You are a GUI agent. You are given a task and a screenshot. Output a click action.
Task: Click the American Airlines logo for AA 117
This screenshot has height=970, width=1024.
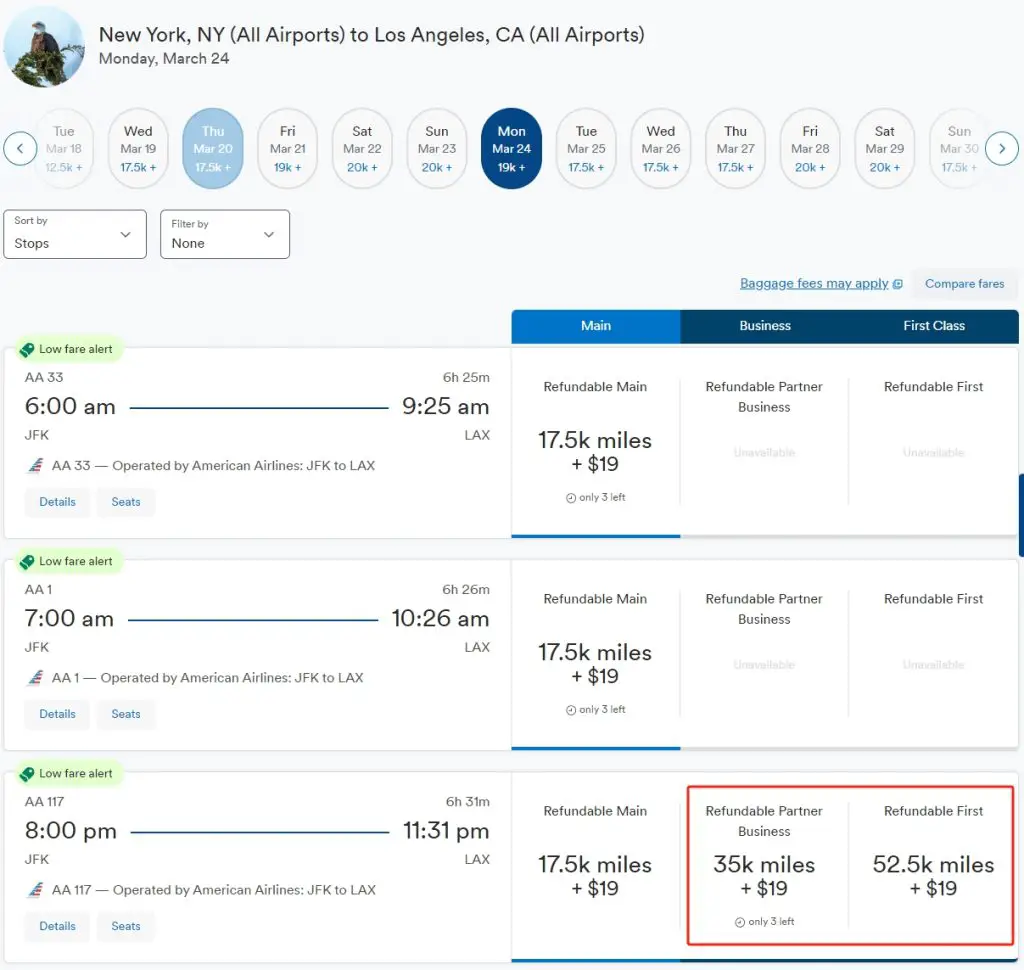[x=36, y=890]
